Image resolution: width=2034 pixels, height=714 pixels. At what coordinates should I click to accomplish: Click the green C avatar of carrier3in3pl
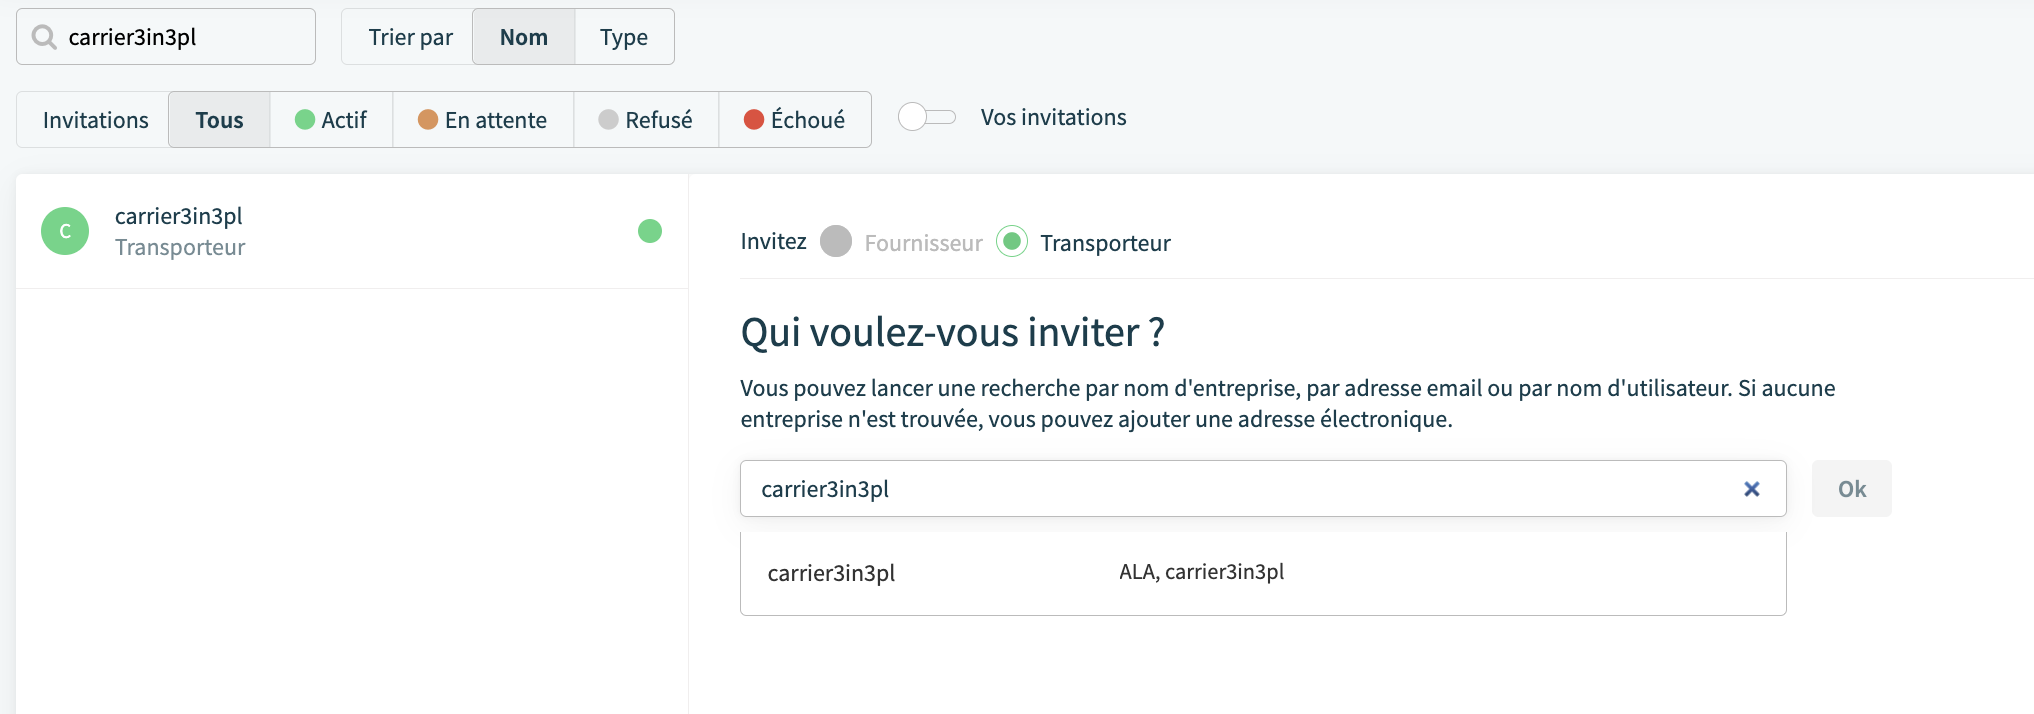point(65,231)
